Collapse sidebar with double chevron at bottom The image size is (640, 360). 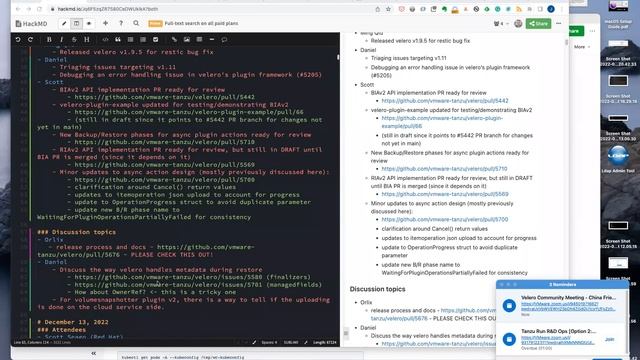tap(93, 353)
